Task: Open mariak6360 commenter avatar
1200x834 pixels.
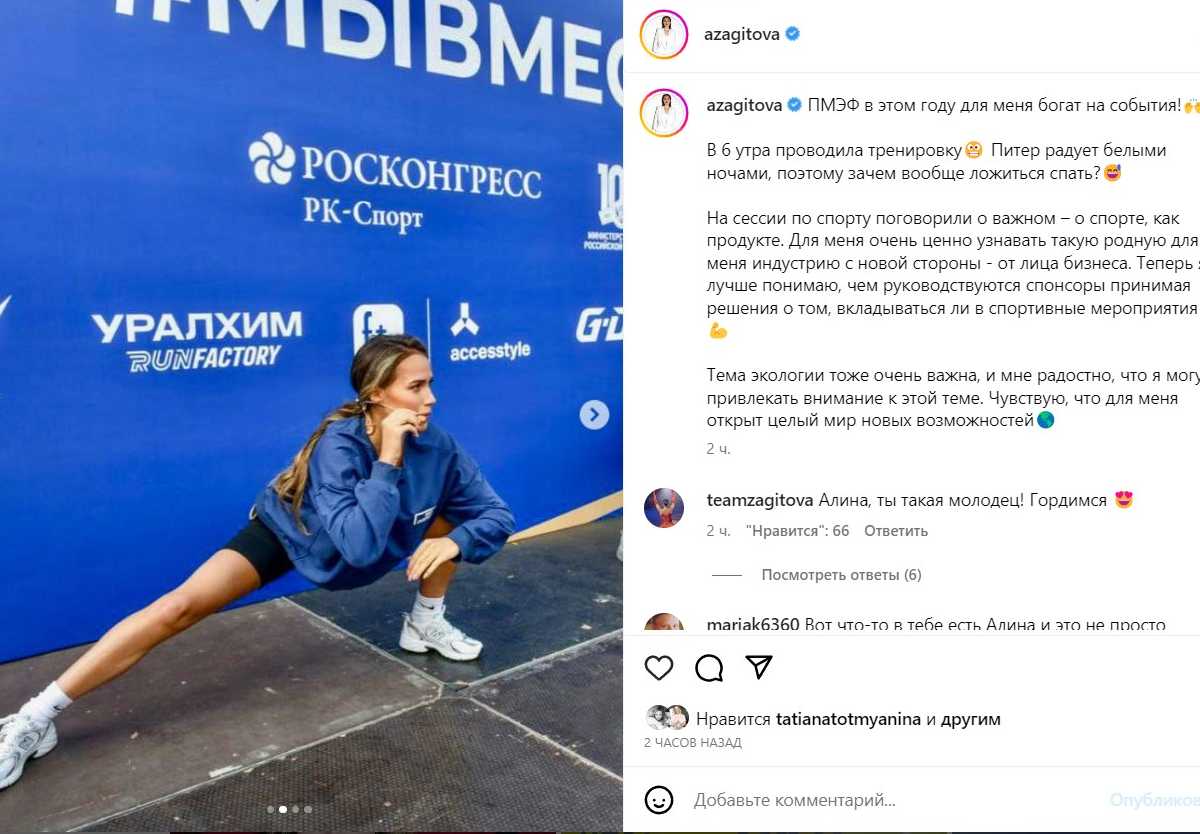Action: pyautogui.click(x=664, y=623)
